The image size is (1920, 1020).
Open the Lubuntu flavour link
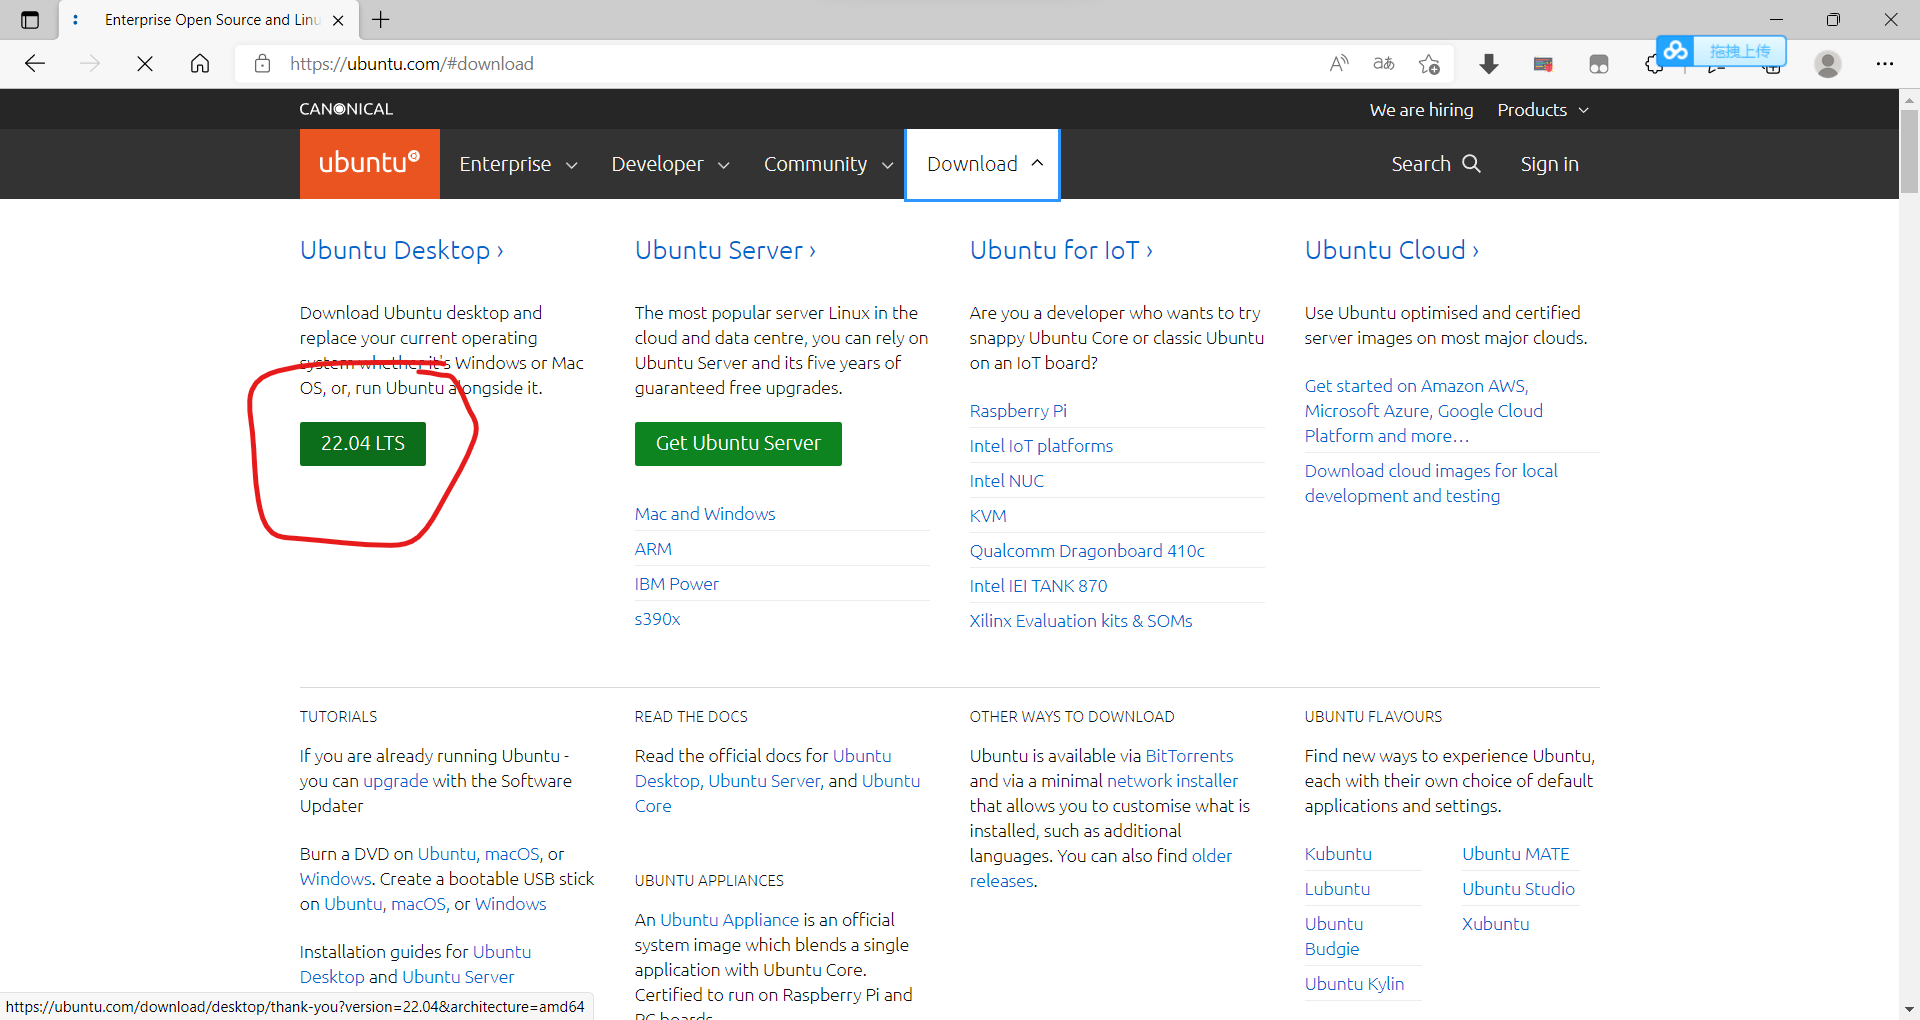pyautogui.click(x=1337, y=889)
